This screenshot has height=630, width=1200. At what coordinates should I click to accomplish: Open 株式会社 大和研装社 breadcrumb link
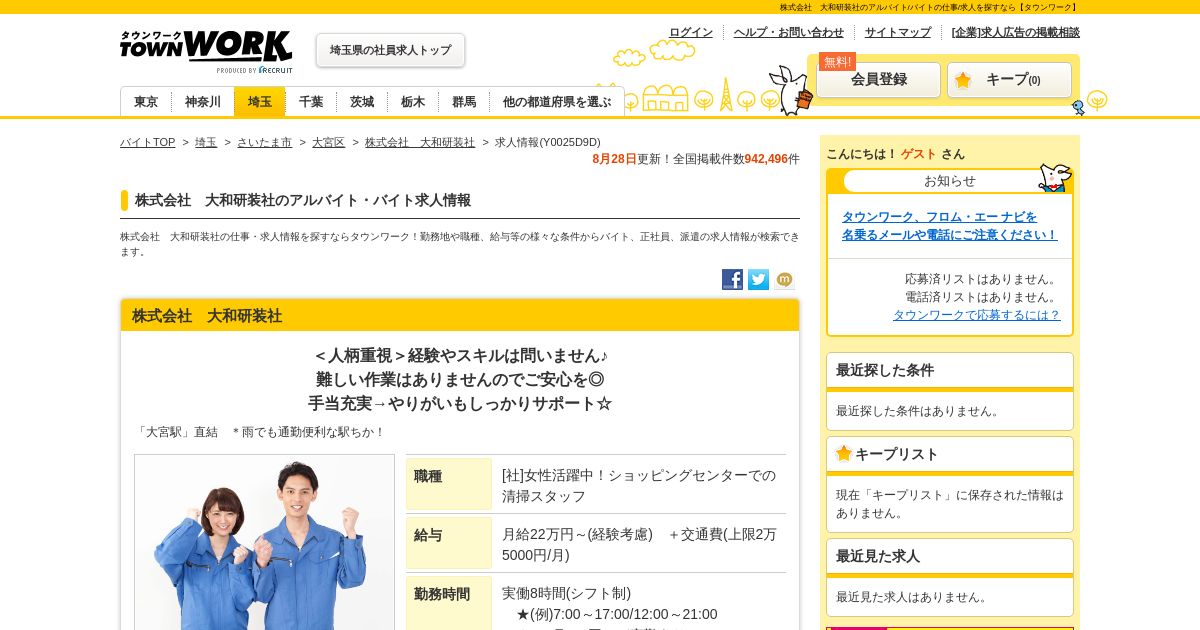click(420, 142)
